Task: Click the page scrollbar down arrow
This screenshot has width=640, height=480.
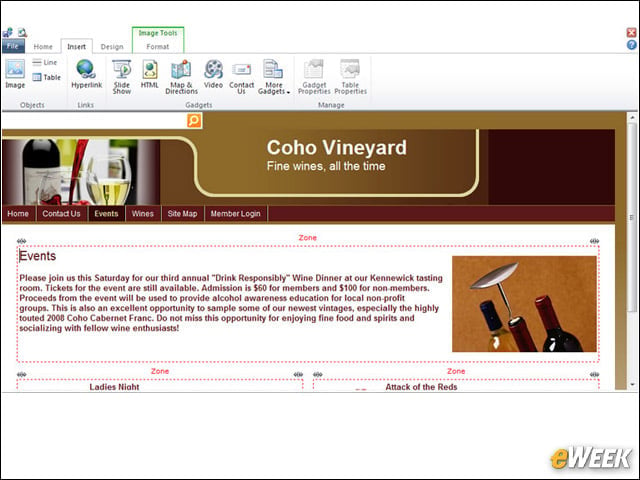Action: (x=632, y=384)
